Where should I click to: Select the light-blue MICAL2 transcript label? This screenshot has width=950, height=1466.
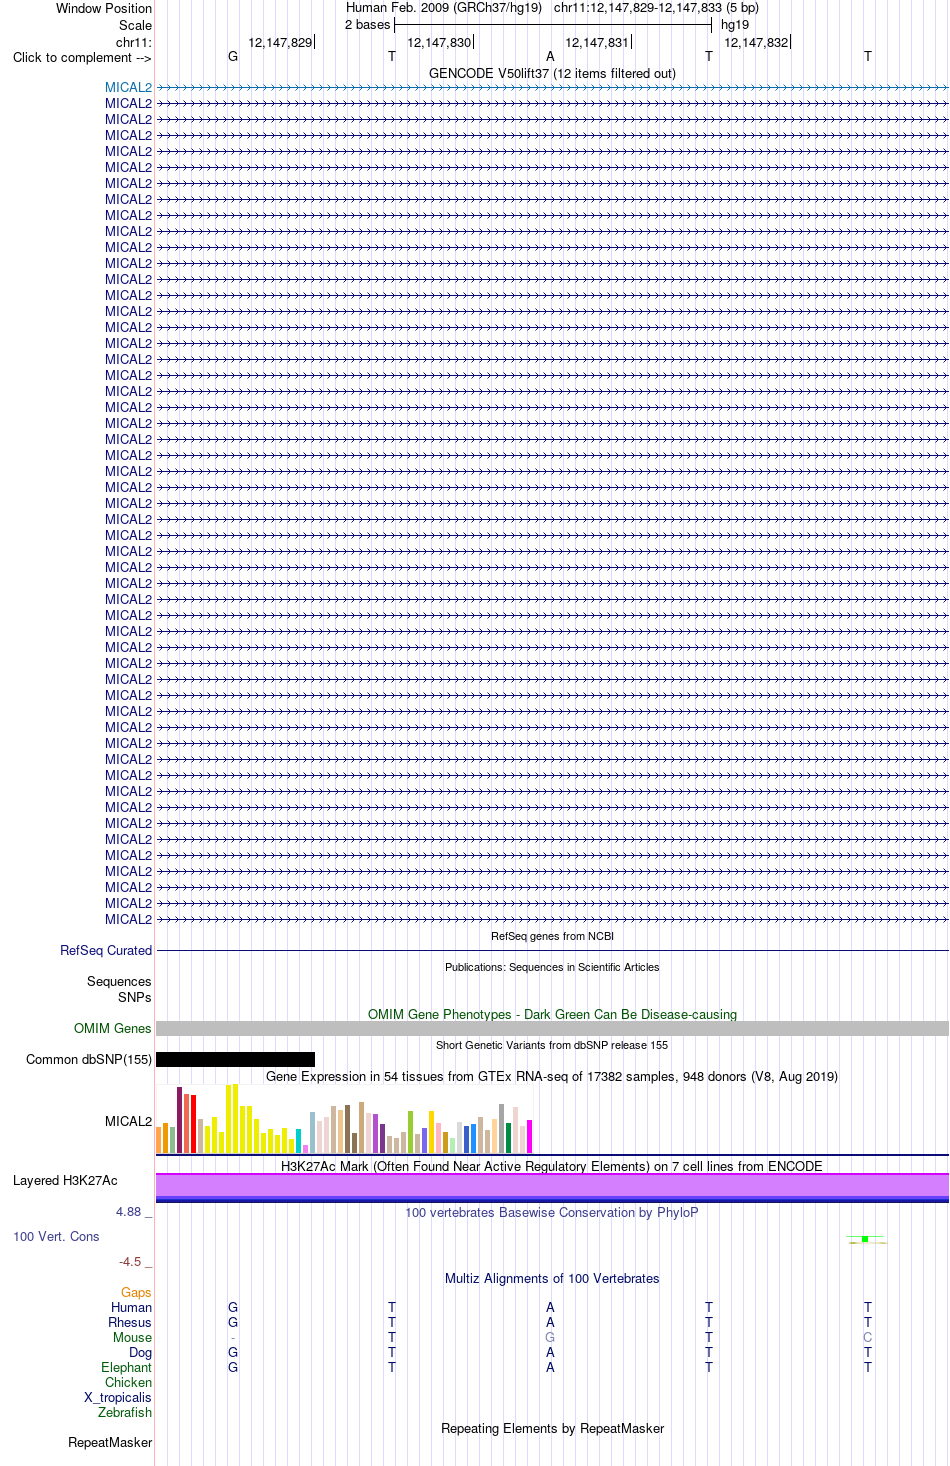[x=128, y=87]
